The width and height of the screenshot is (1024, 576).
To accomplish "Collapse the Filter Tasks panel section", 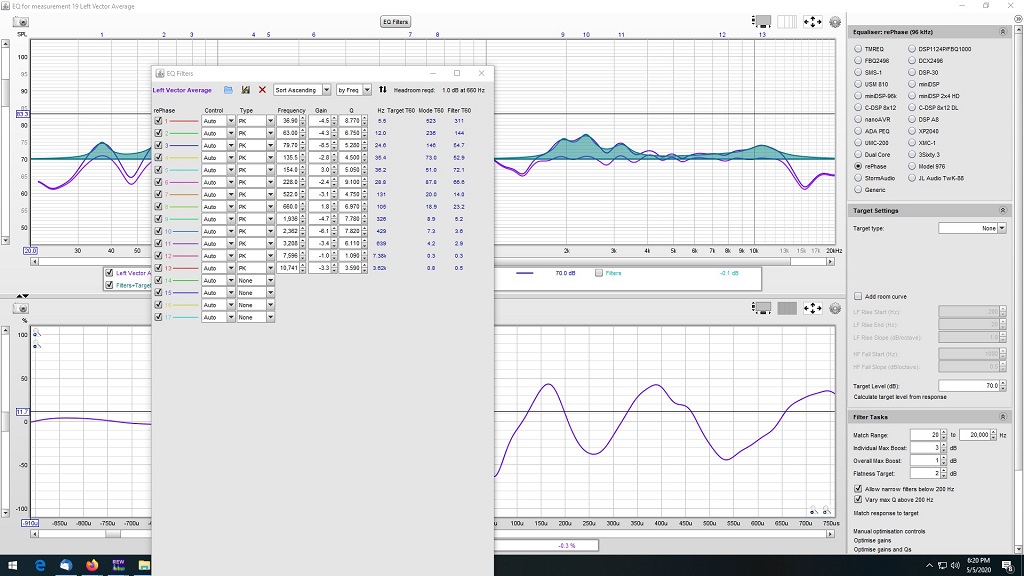I will click(1002, 417).
